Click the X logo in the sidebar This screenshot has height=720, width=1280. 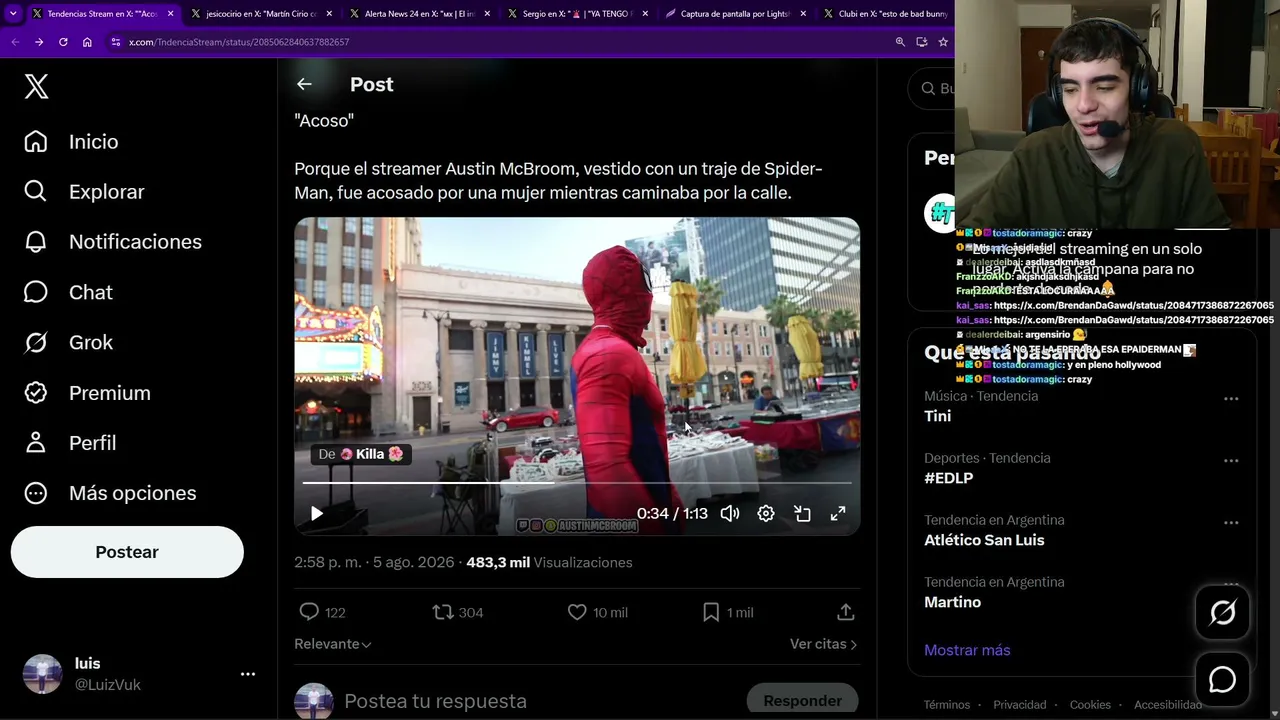(36, 87)
